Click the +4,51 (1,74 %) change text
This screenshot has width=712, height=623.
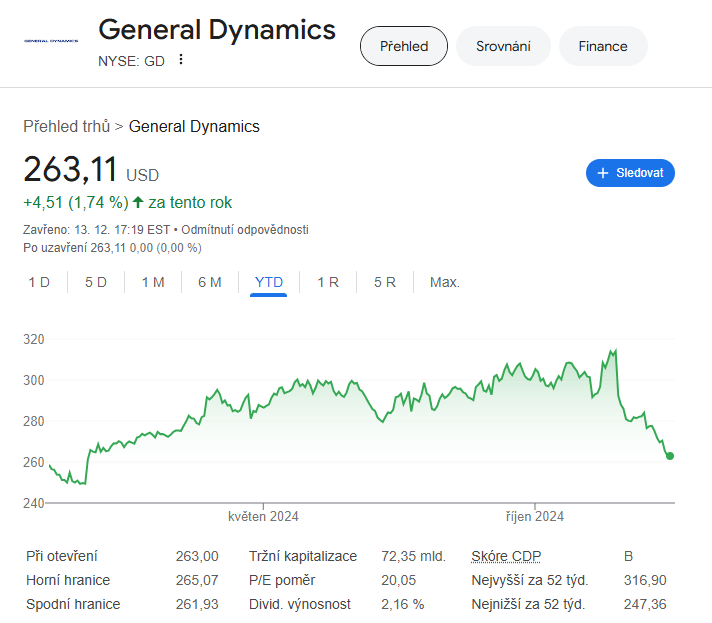tap(76, 203)
